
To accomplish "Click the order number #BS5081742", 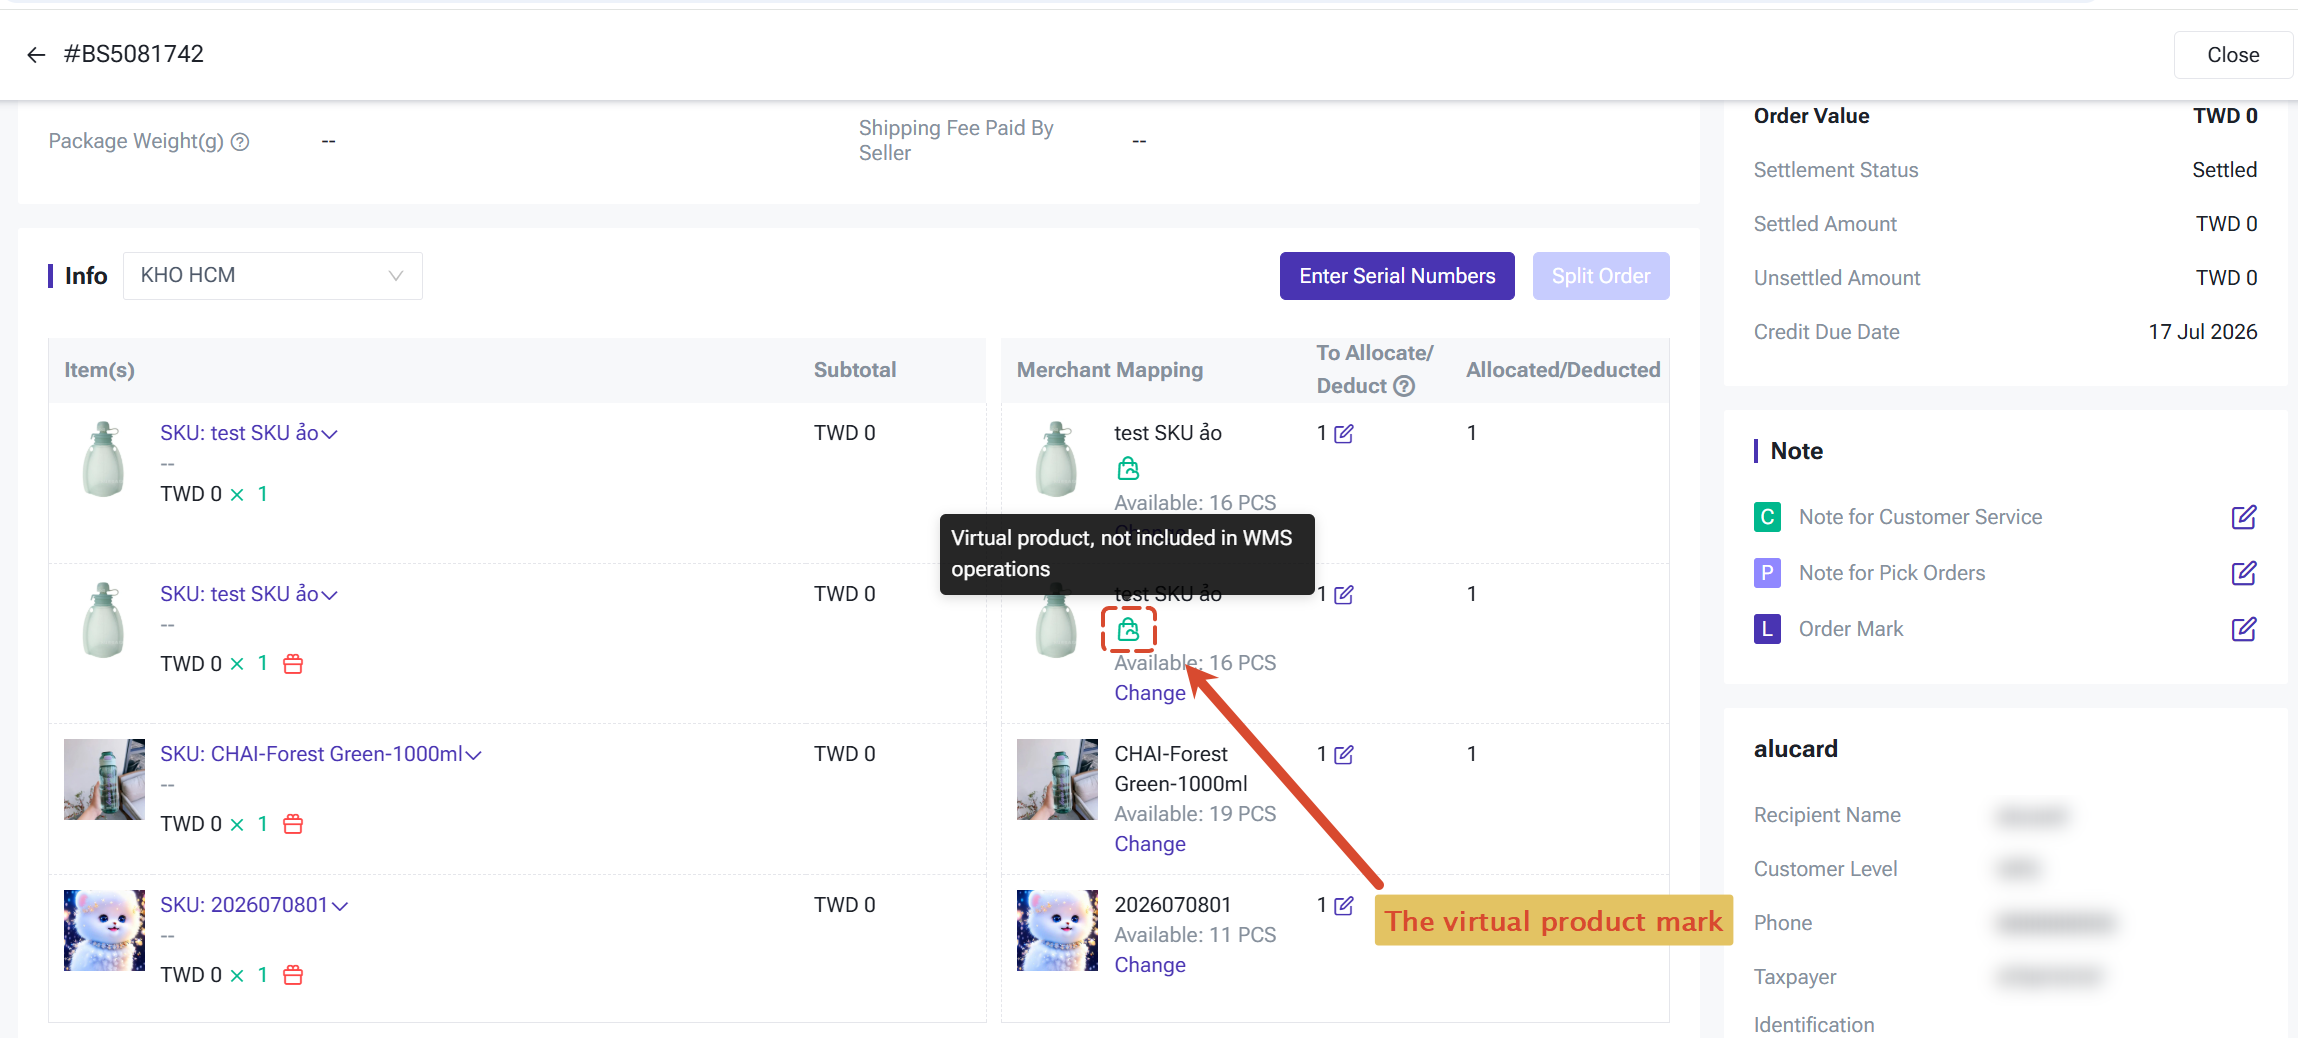I will coord(134,54).
